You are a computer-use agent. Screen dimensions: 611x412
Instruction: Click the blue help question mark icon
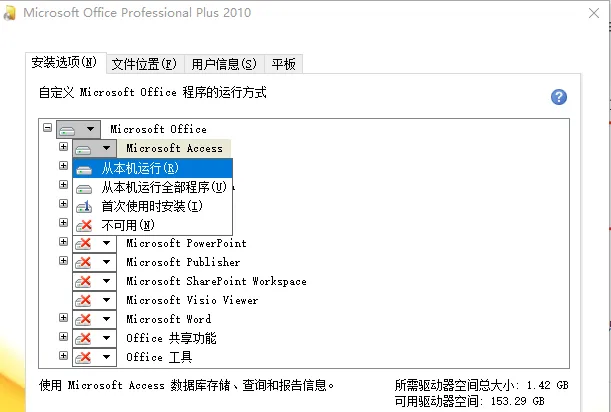558,97
